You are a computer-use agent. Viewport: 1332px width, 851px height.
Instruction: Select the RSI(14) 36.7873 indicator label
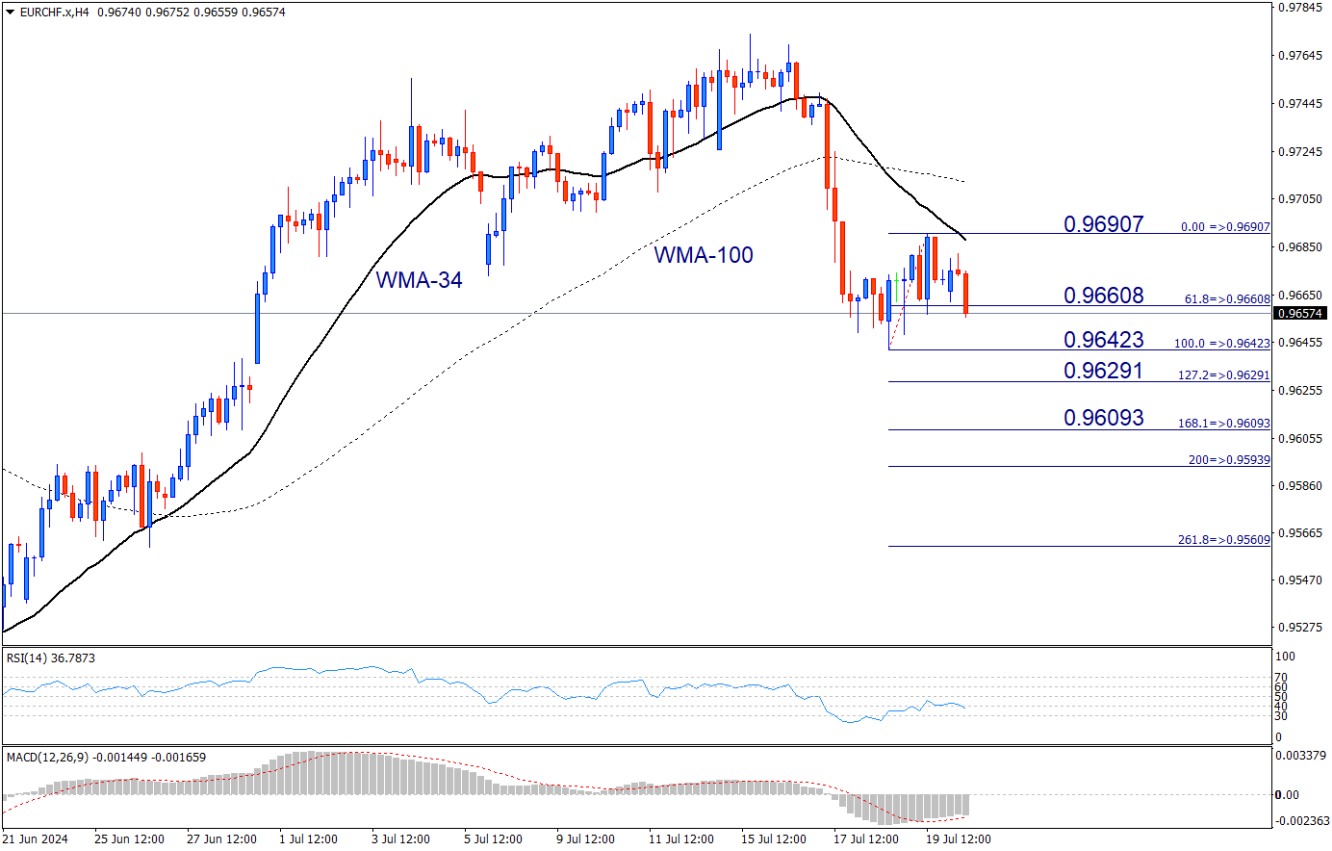click(x=50, y=658)
